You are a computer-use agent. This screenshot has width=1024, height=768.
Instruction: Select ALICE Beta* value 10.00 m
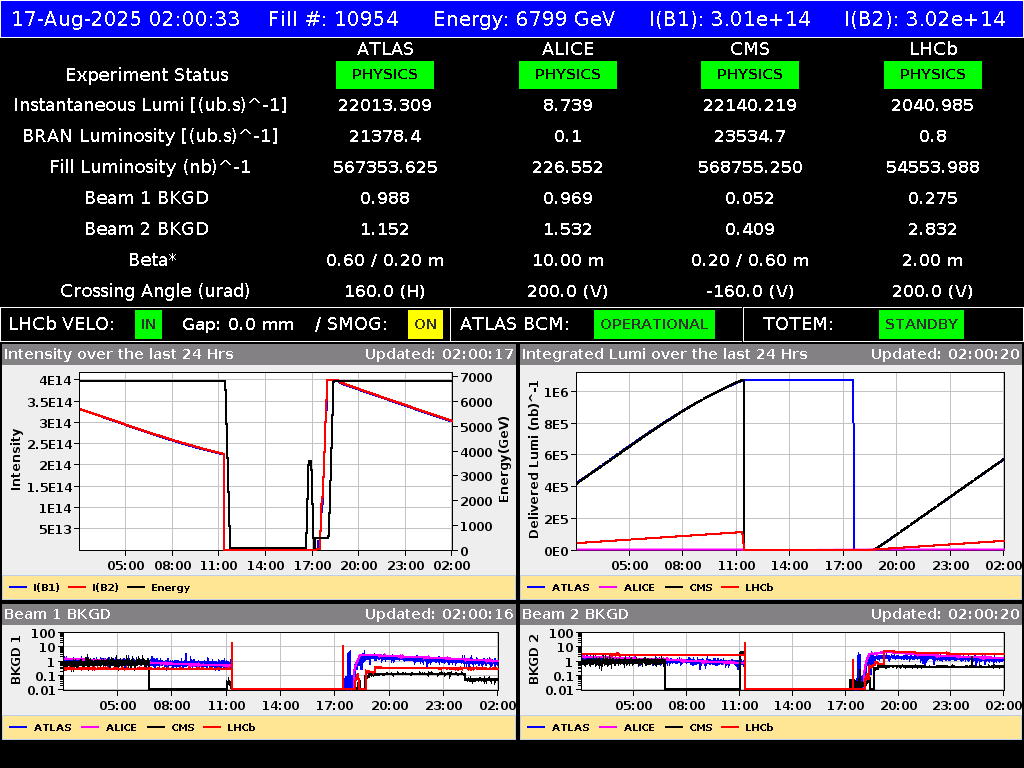[568, 260]
